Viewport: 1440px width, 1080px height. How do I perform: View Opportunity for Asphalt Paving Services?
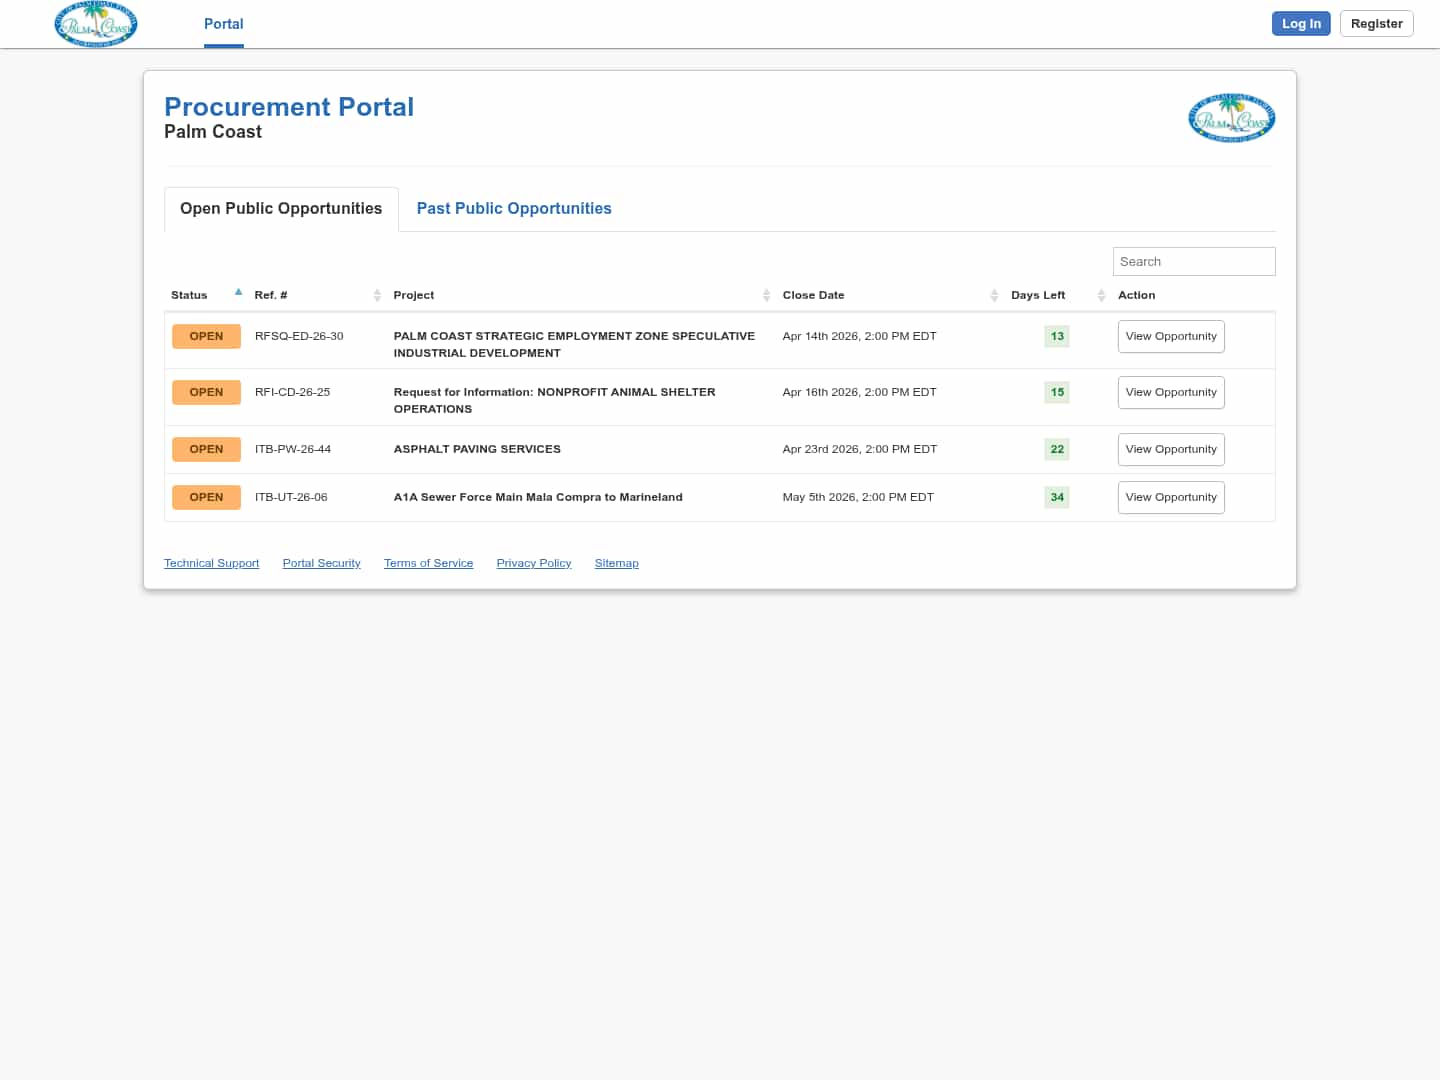pos(1170,450)
